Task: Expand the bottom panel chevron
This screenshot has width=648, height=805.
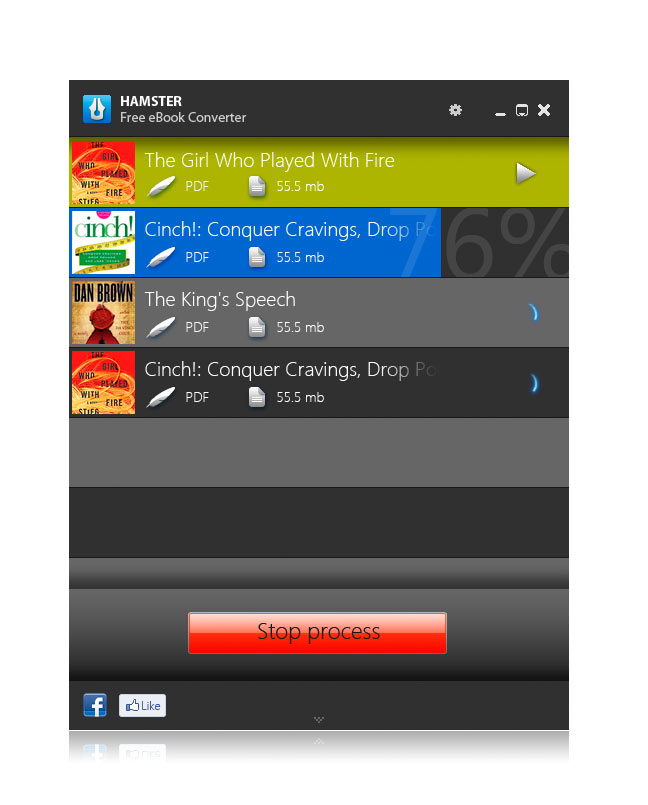Action: (x=319, y=719)
